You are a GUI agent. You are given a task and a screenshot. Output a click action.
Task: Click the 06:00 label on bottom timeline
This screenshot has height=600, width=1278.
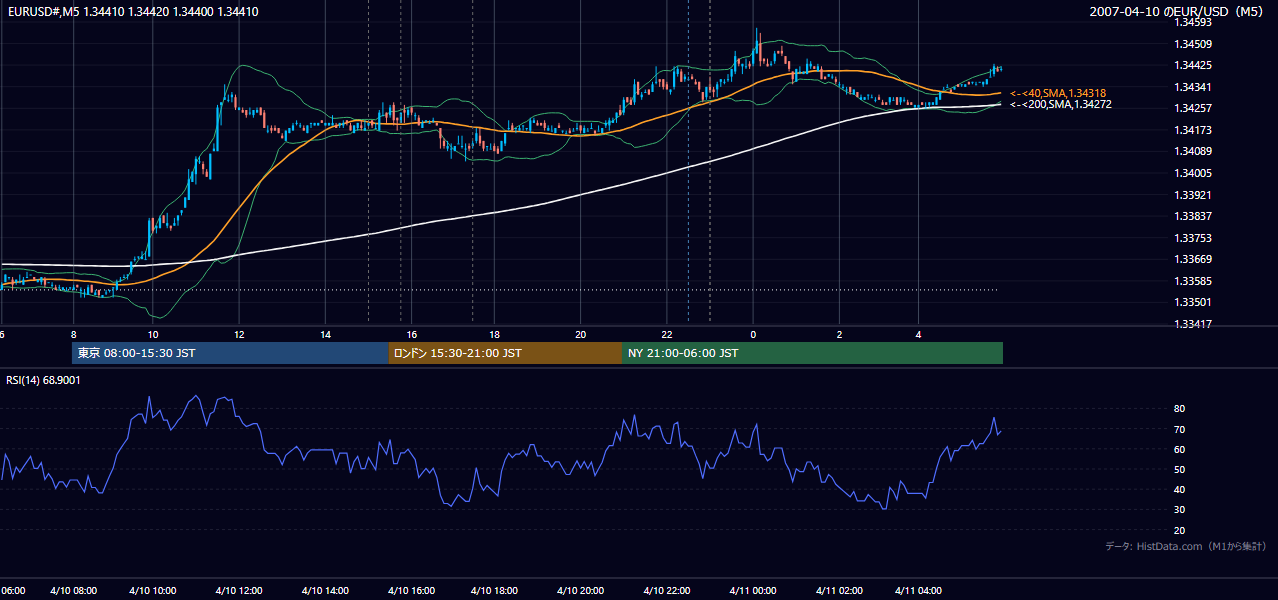(13, 591)
